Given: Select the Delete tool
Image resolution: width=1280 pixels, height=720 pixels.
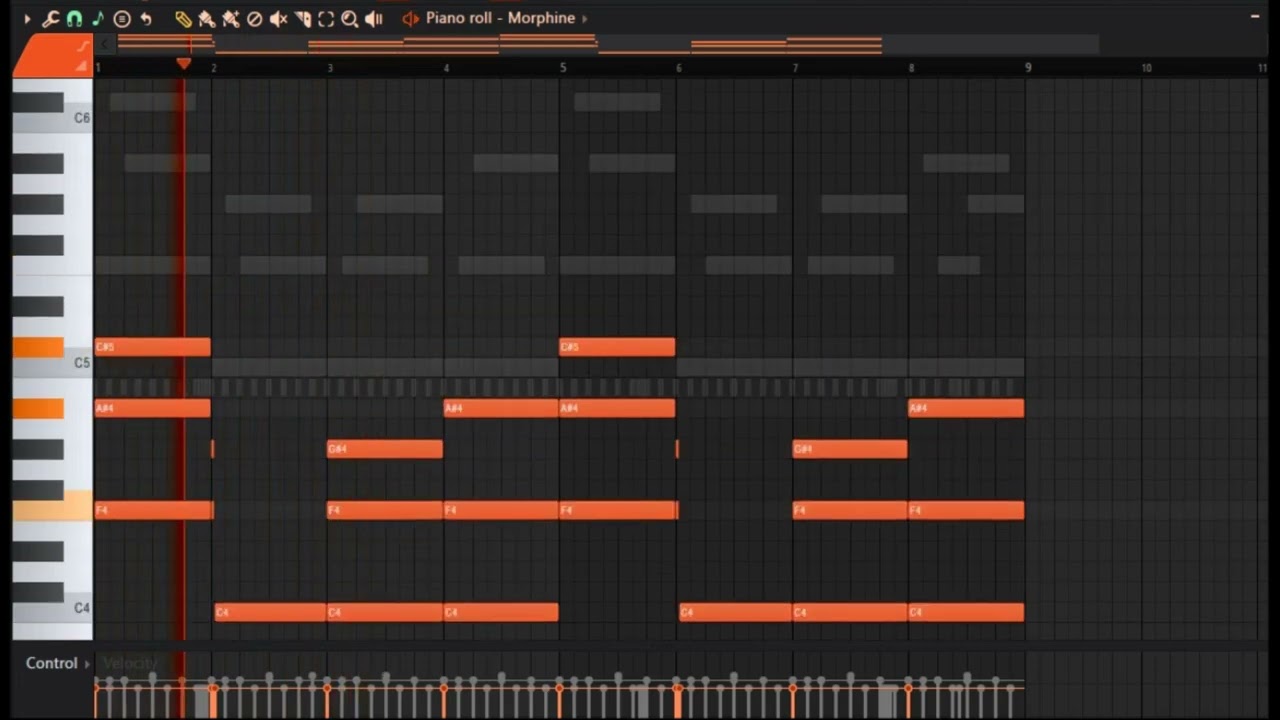Looking at the screenshot, I should 254,18.
